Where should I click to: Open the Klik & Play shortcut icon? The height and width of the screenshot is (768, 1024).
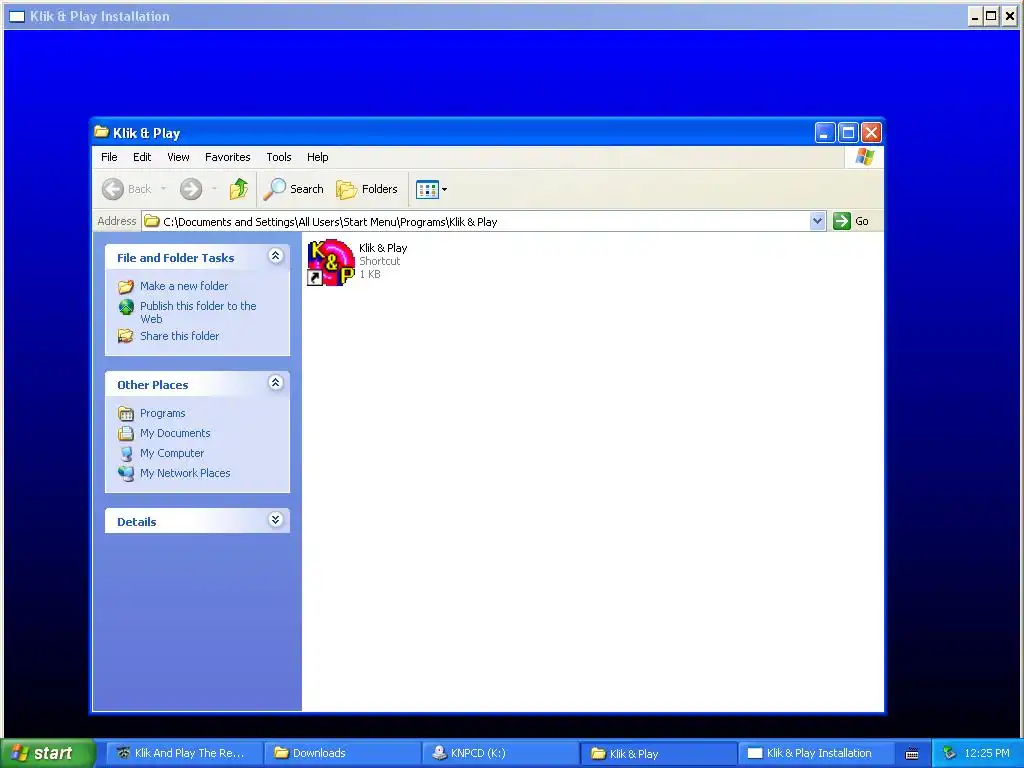(330, 262)
